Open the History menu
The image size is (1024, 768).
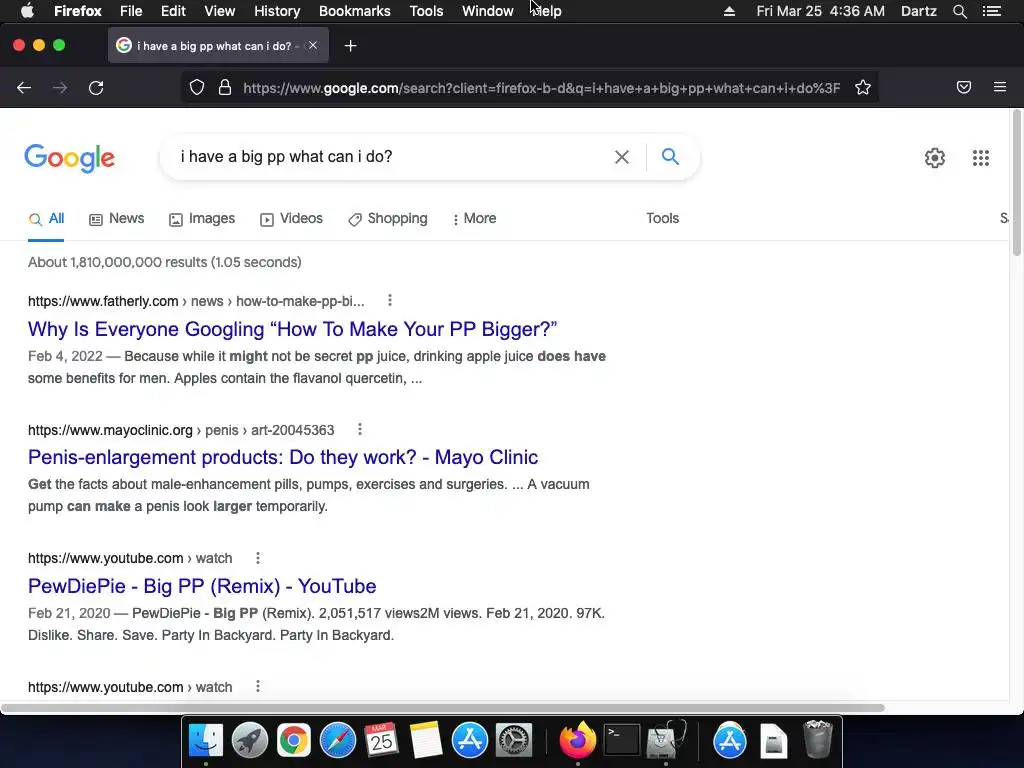tap(277, 11)
